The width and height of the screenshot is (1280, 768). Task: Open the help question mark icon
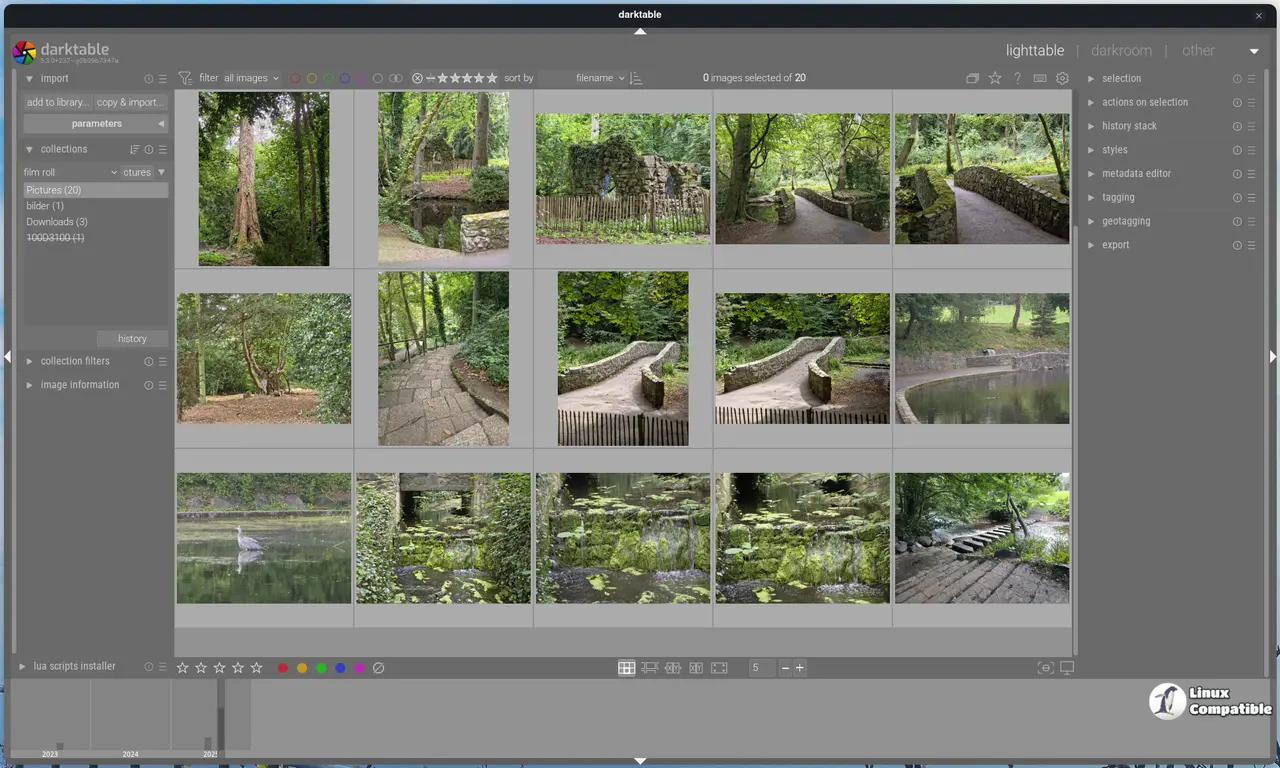point(1017,78)
